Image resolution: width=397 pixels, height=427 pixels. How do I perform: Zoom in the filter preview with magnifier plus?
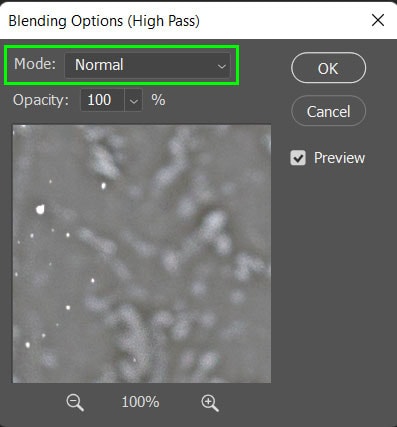coord(210,403)
